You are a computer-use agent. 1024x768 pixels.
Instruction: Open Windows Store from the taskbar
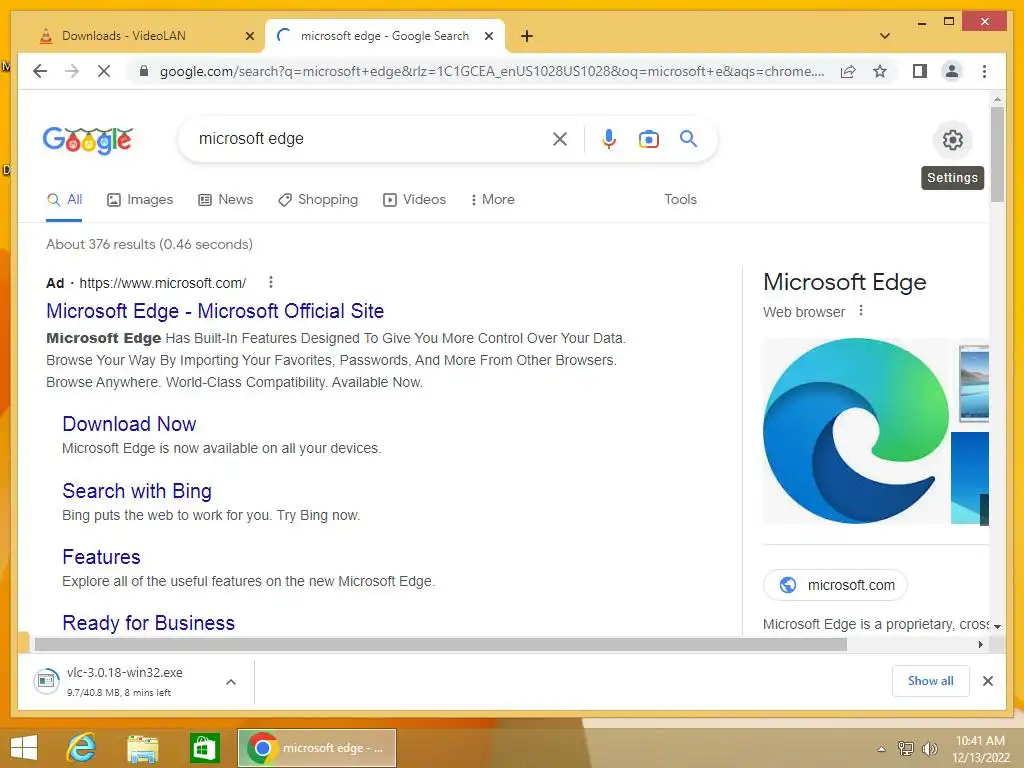(204, 748)
